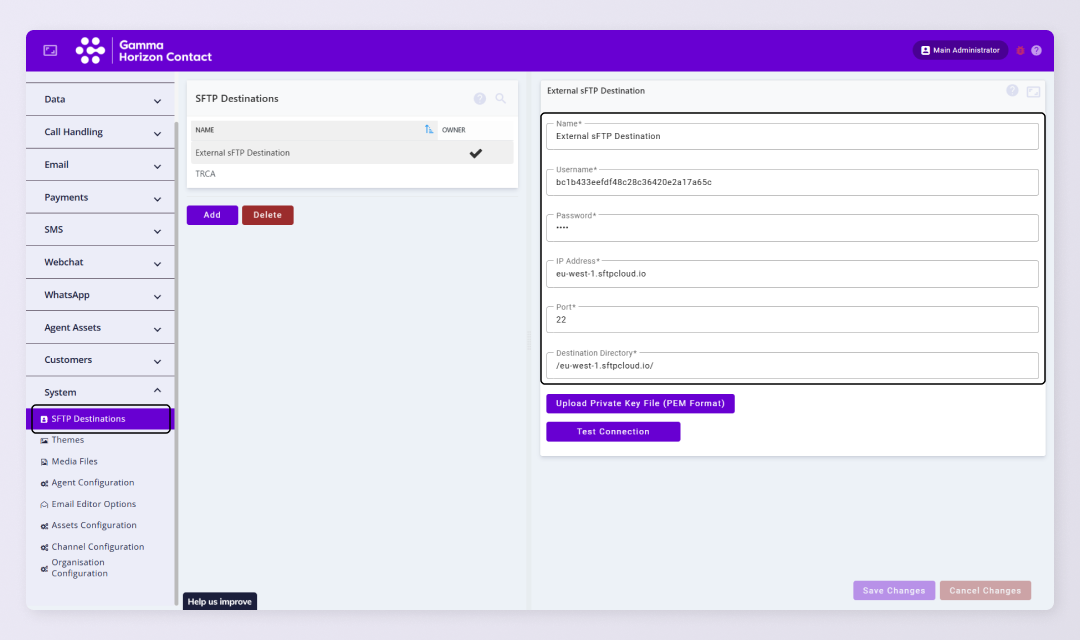
Task: Click the Upload Private Key File button
Action: [640, 403]
